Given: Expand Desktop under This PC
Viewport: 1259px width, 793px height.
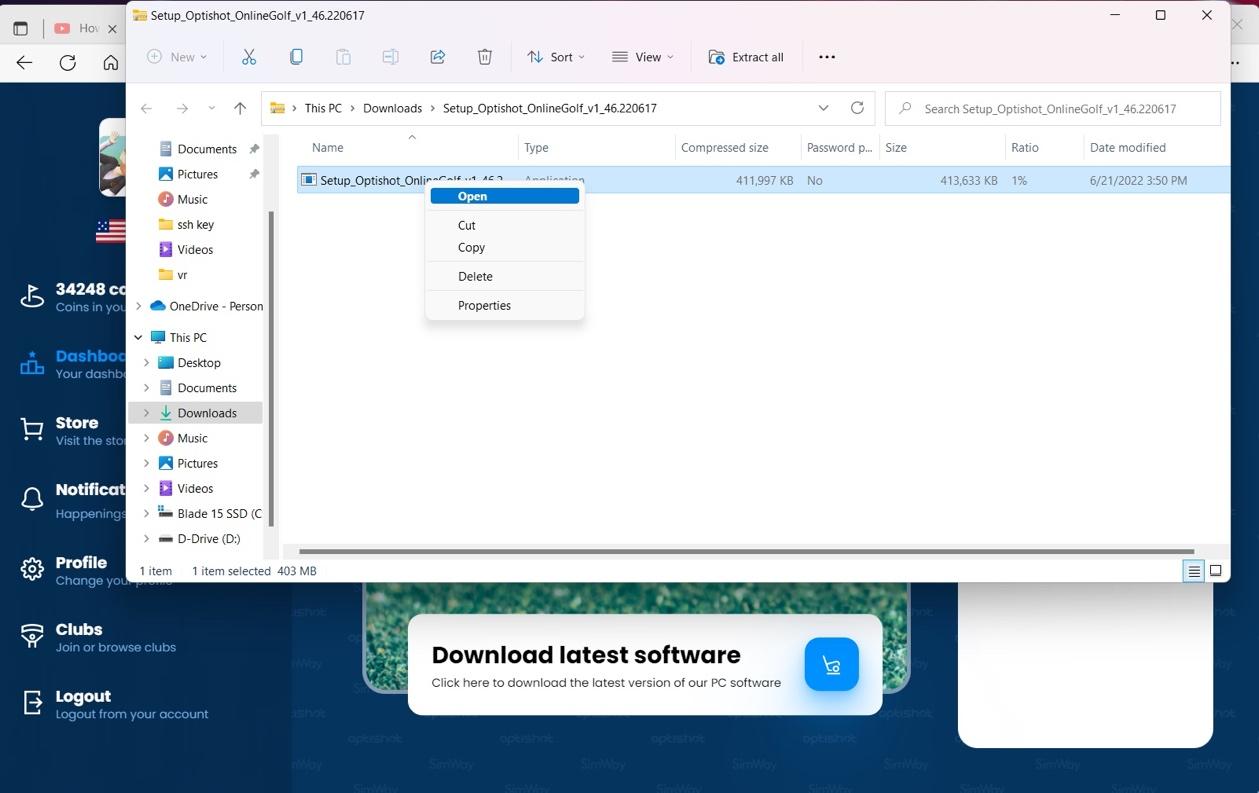Looking at the screenshot, I should click(x=147, y=362).
